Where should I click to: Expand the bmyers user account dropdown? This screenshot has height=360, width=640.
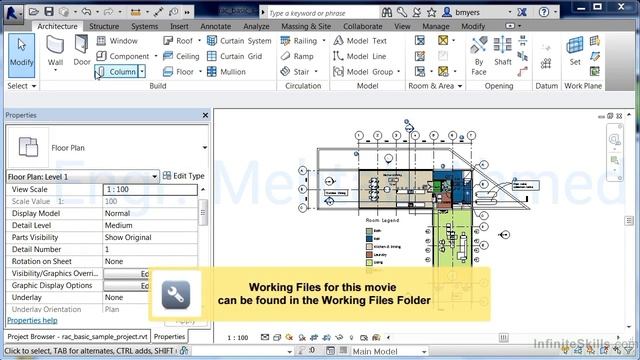click(x=510, y=12)
